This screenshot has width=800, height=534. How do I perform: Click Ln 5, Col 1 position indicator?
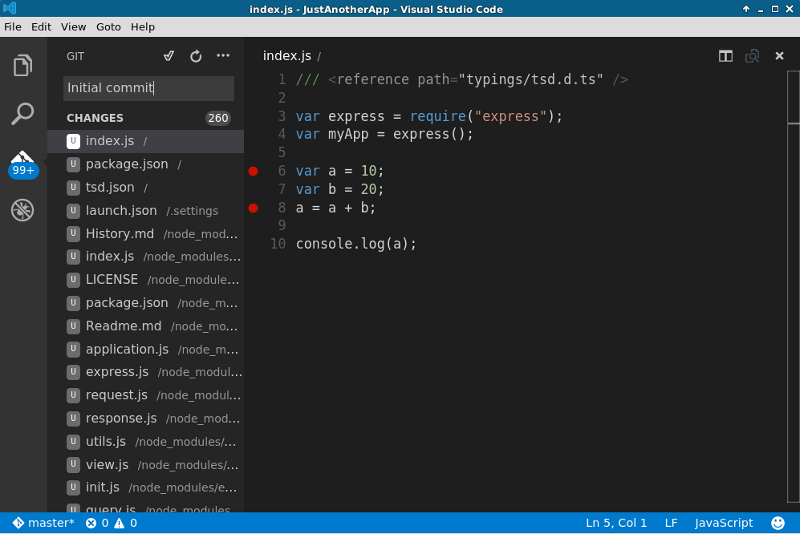616,523
